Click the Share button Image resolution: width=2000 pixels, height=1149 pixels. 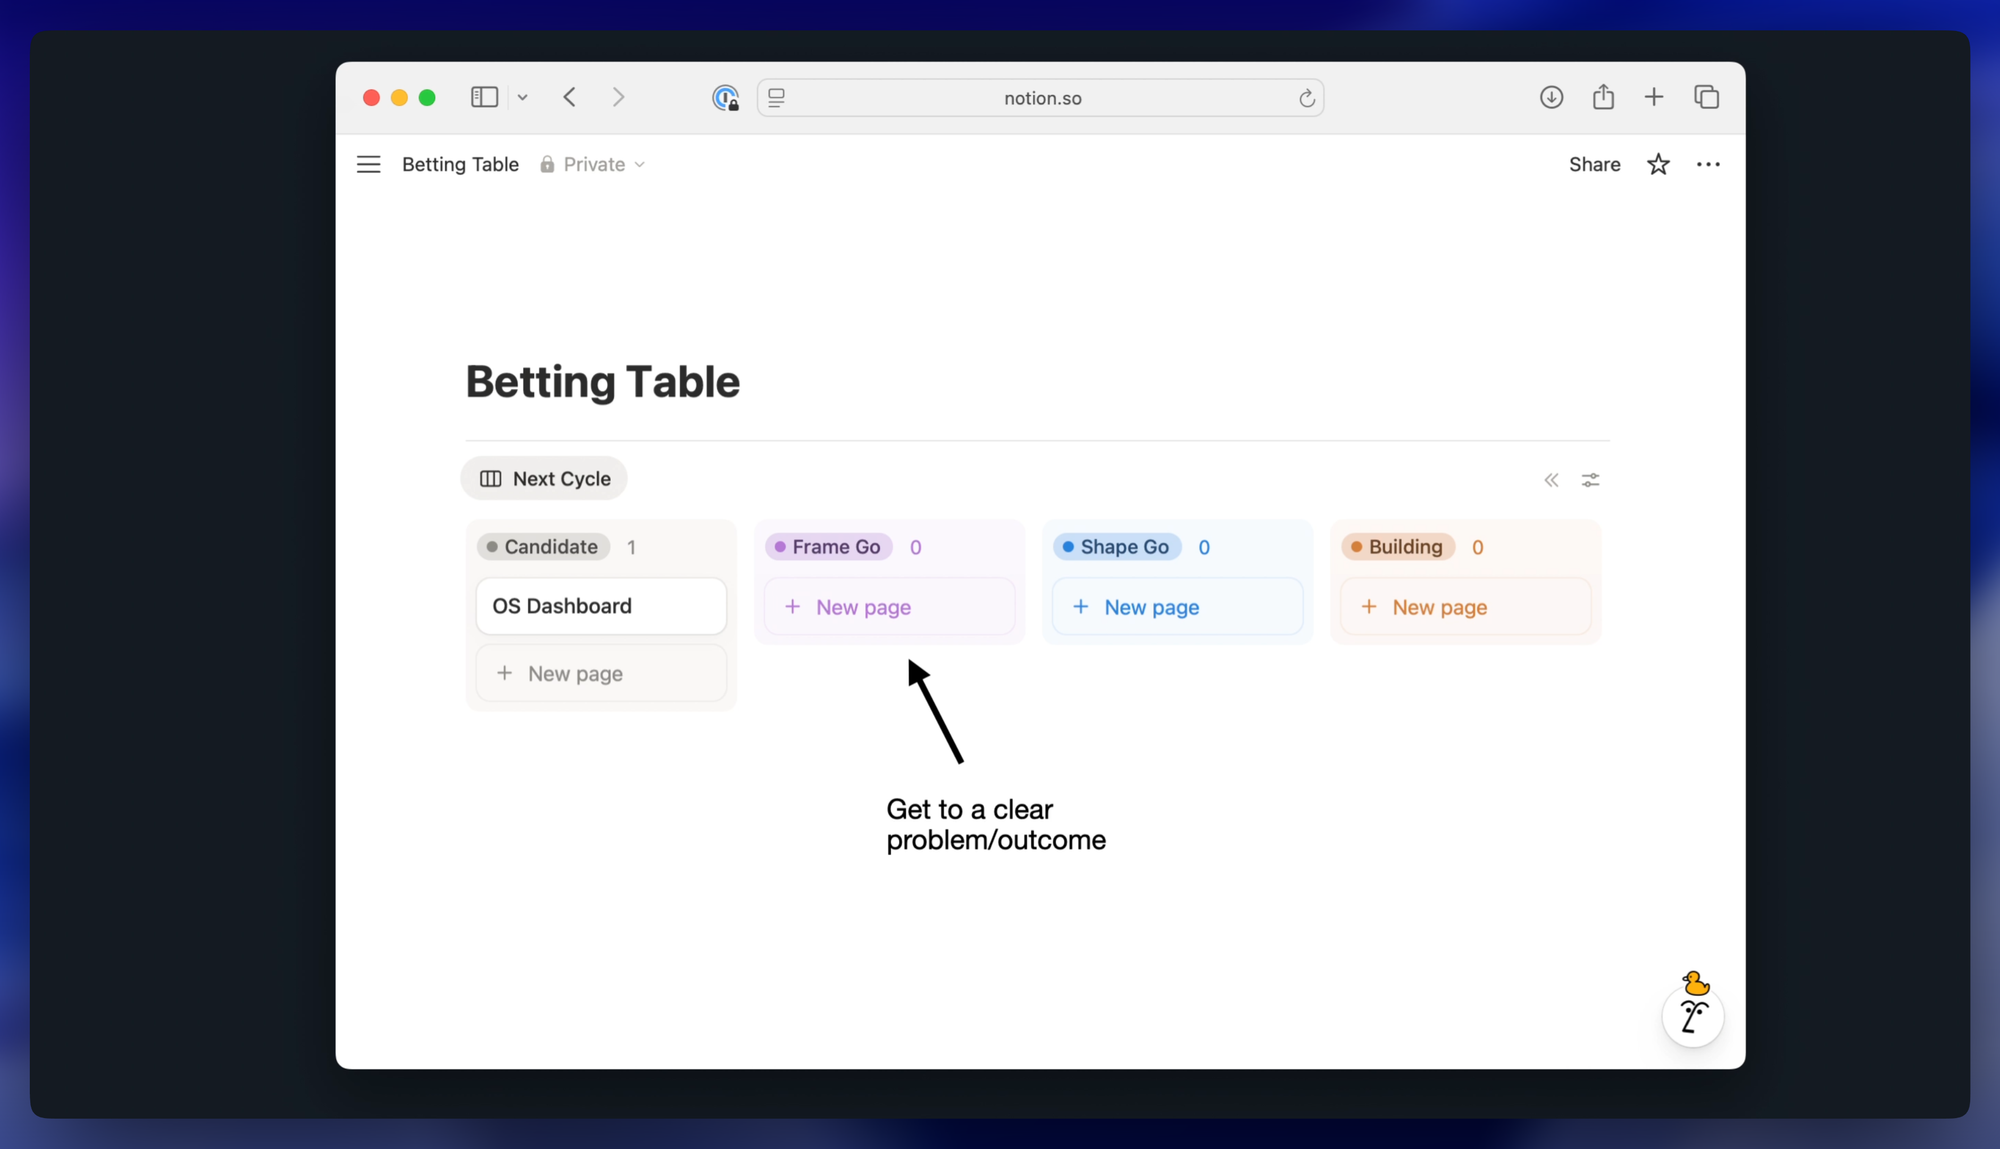pyautogui.click(x=1594, y=164)
